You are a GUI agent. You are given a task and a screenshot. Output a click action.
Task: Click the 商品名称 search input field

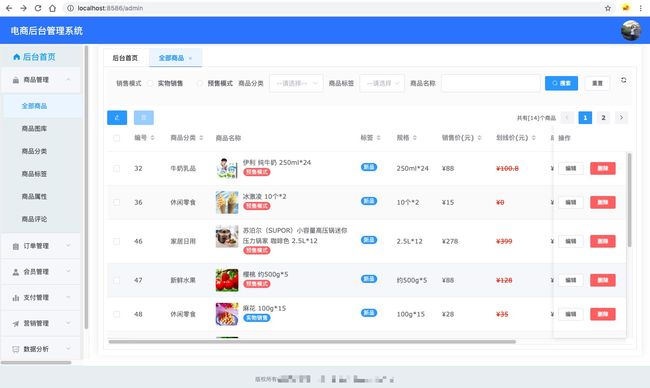click(491, 83)
